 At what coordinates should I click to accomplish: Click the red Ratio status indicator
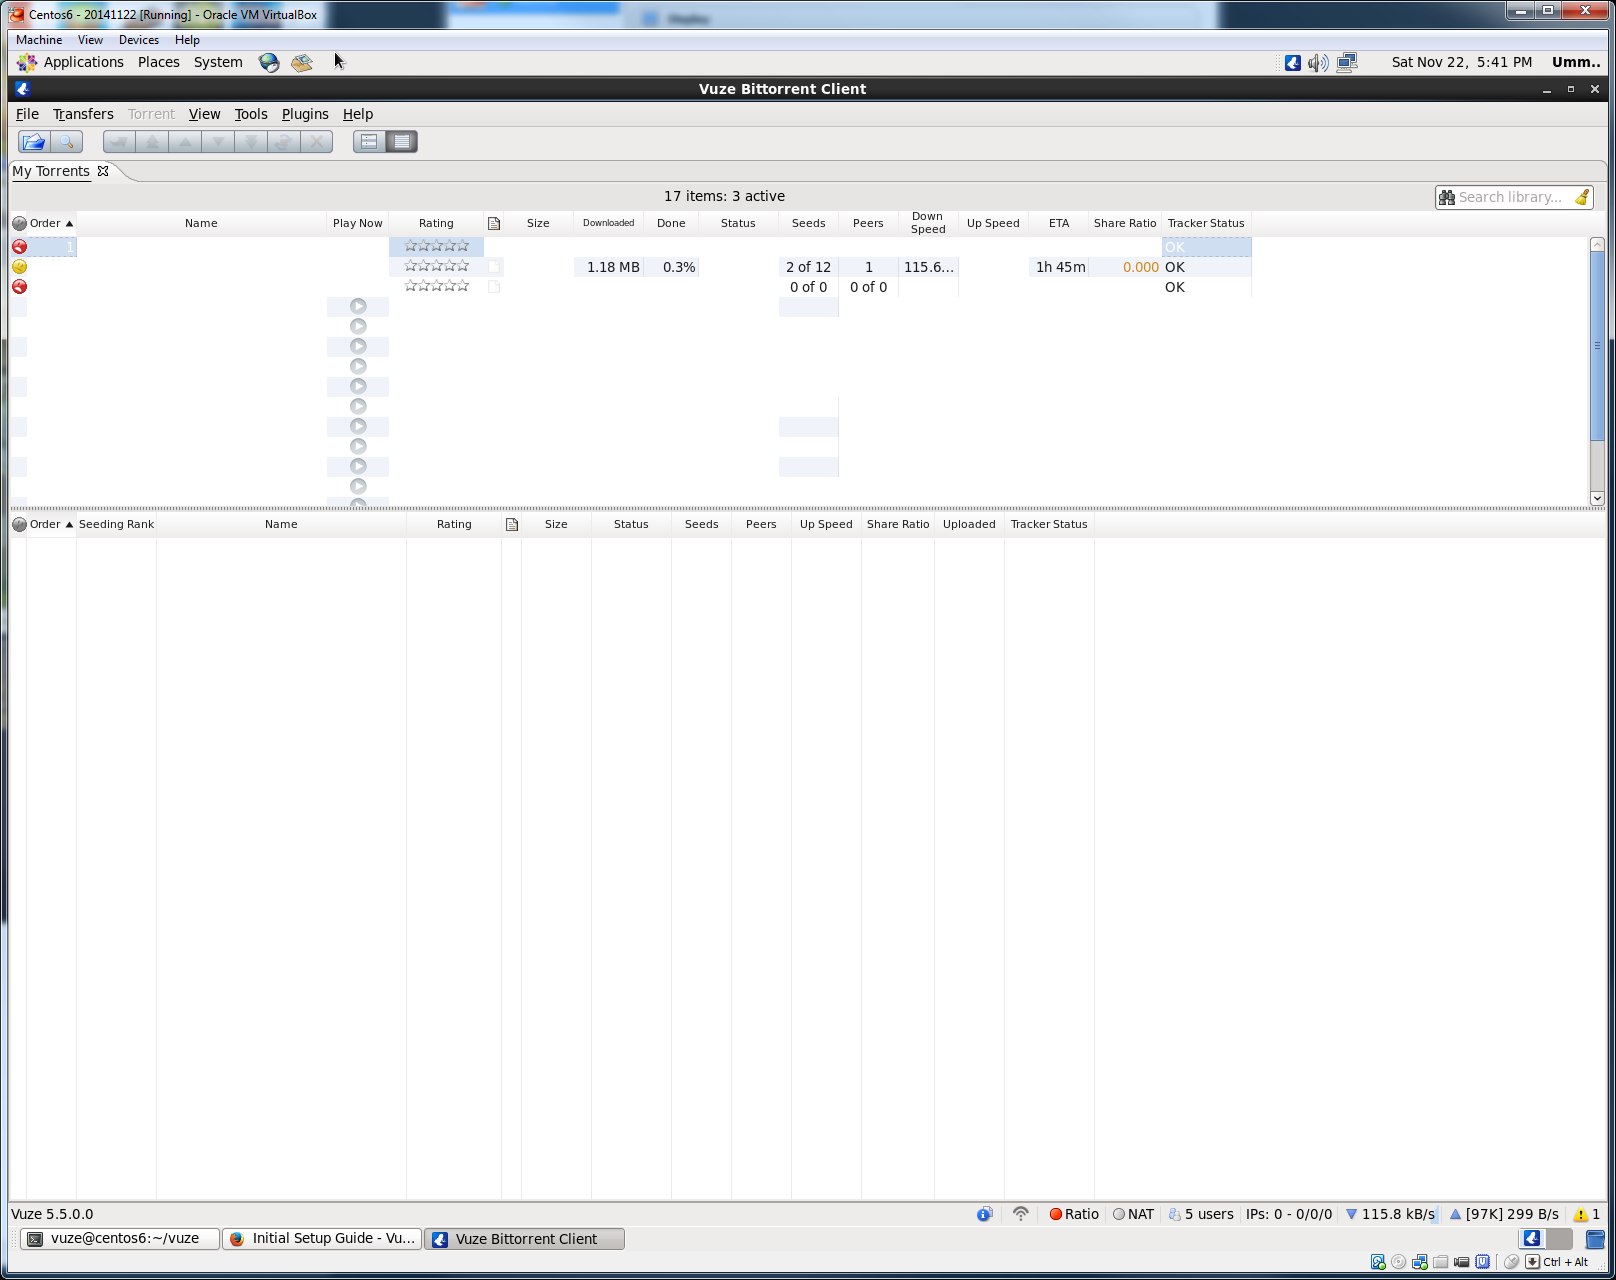point(1074,1214)
